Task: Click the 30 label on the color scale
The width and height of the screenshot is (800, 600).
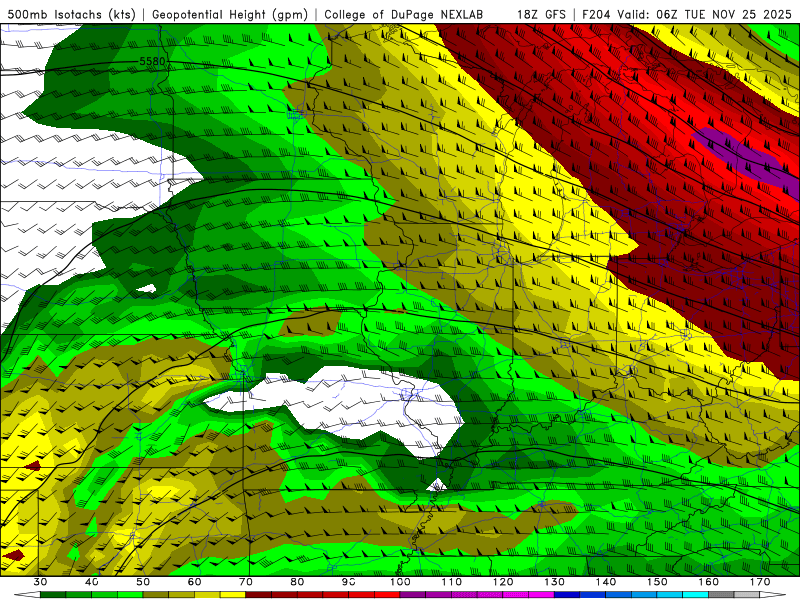Action: point(40,582)
